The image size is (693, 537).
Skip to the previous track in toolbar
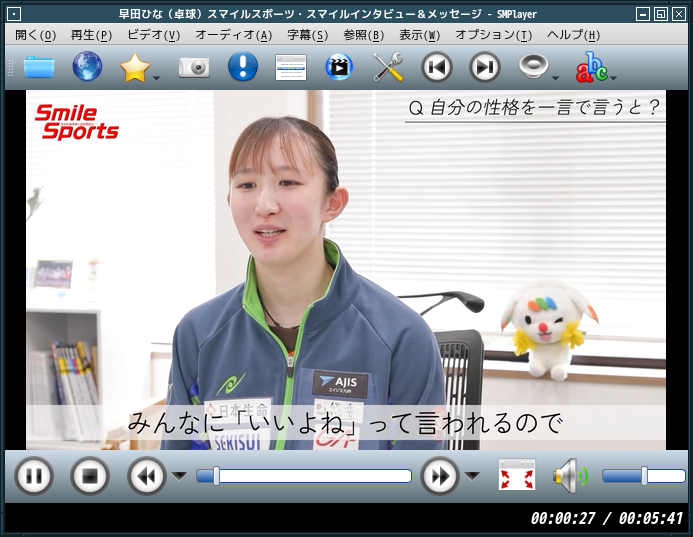click(436, 67)
